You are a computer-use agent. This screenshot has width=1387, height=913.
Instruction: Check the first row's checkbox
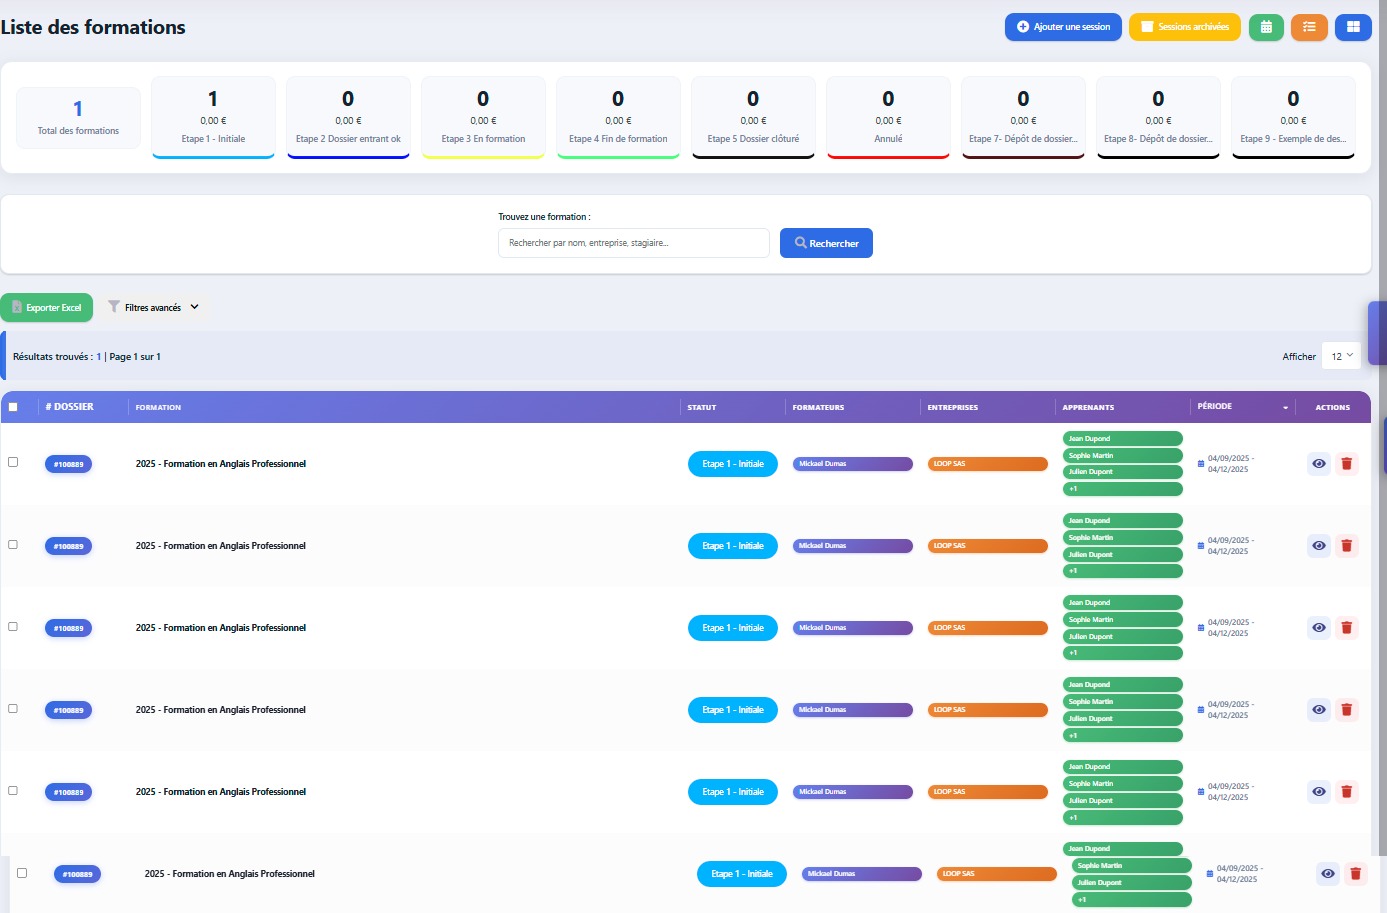(x=13, y=462)
